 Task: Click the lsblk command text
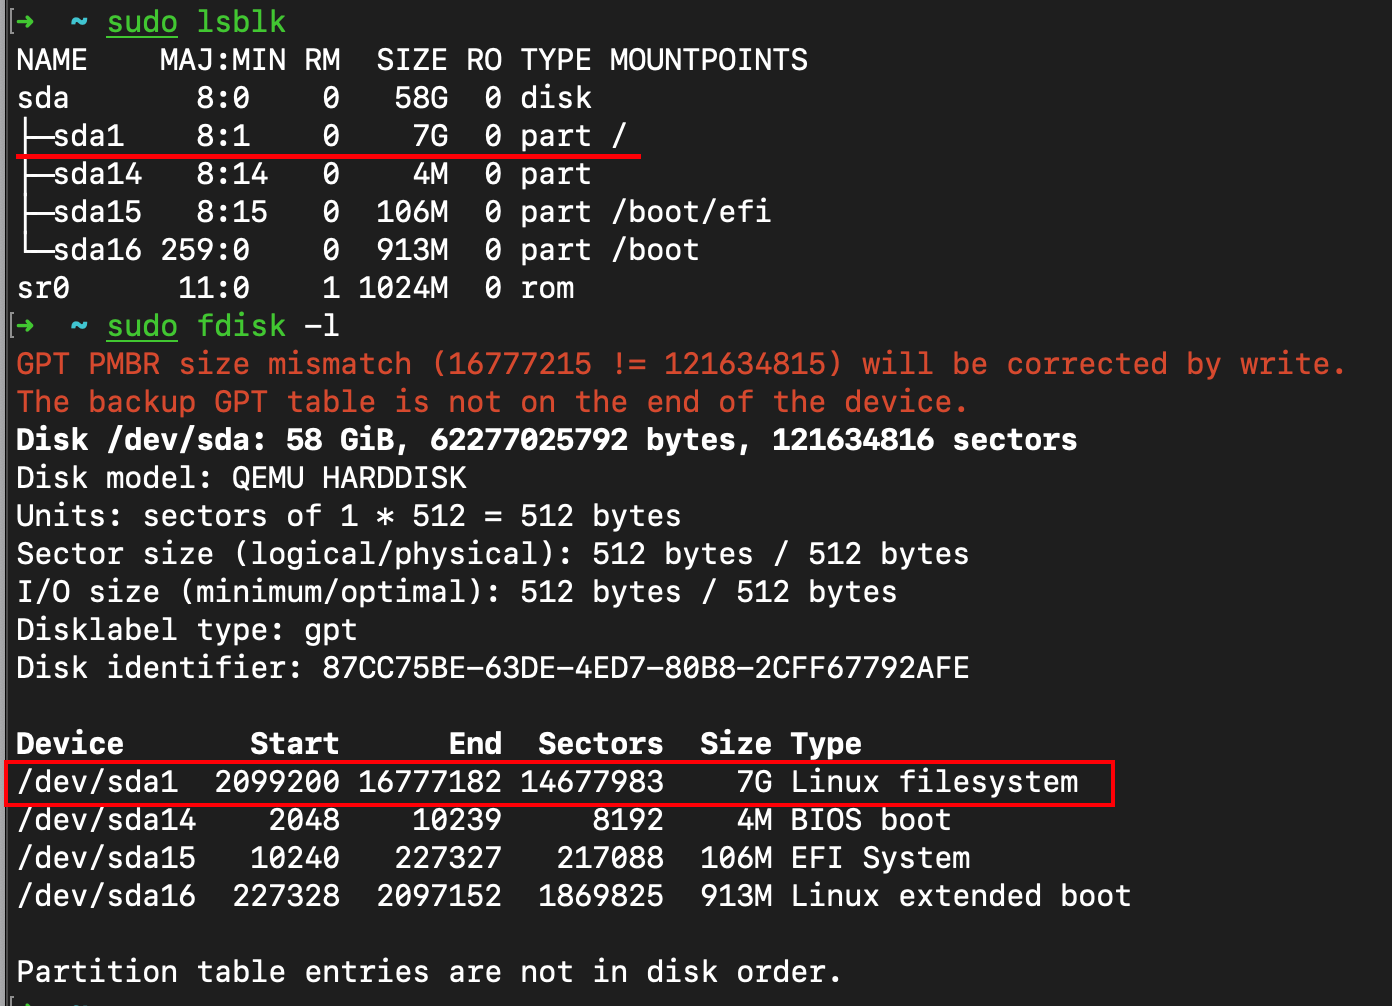(241, 22)
